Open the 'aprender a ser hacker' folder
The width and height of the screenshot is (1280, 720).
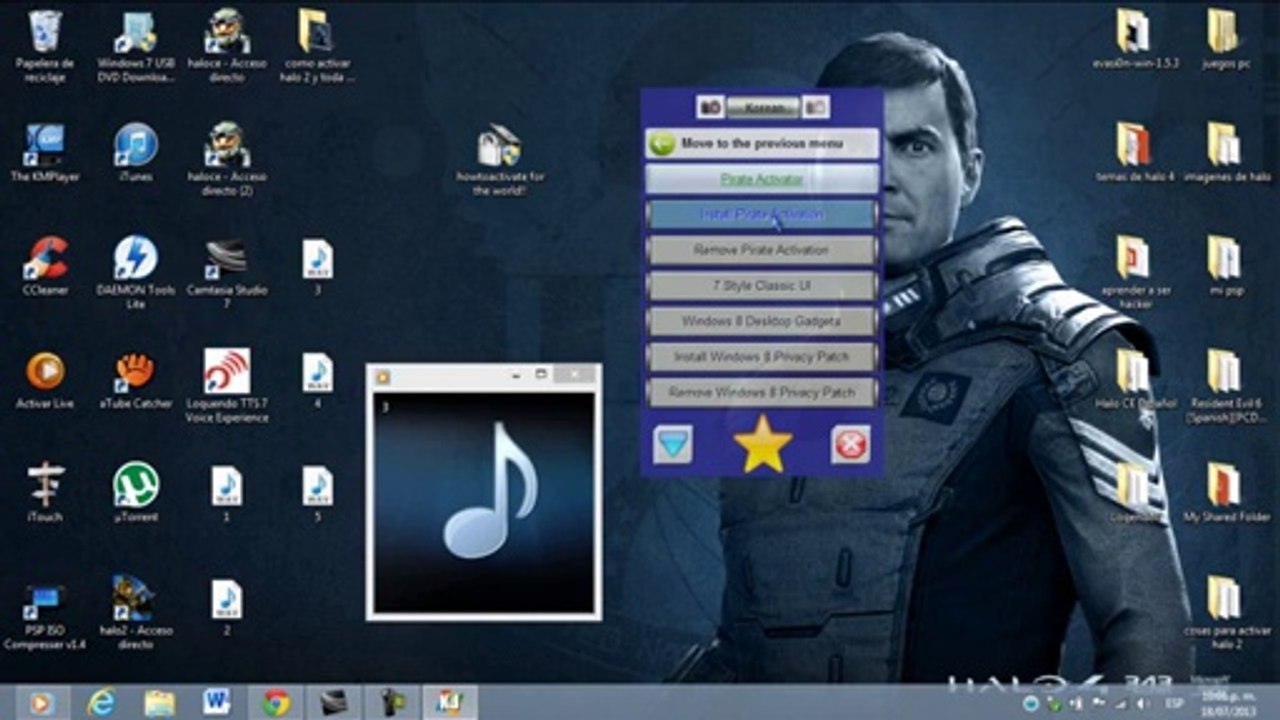pos(1134,272)
